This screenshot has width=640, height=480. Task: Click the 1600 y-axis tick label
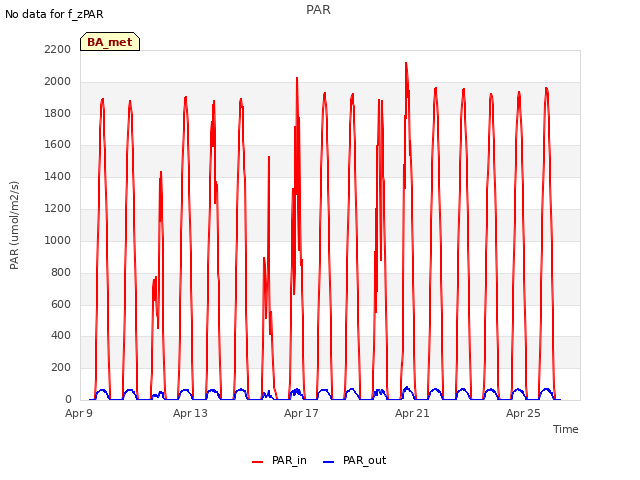coord(58,144)
